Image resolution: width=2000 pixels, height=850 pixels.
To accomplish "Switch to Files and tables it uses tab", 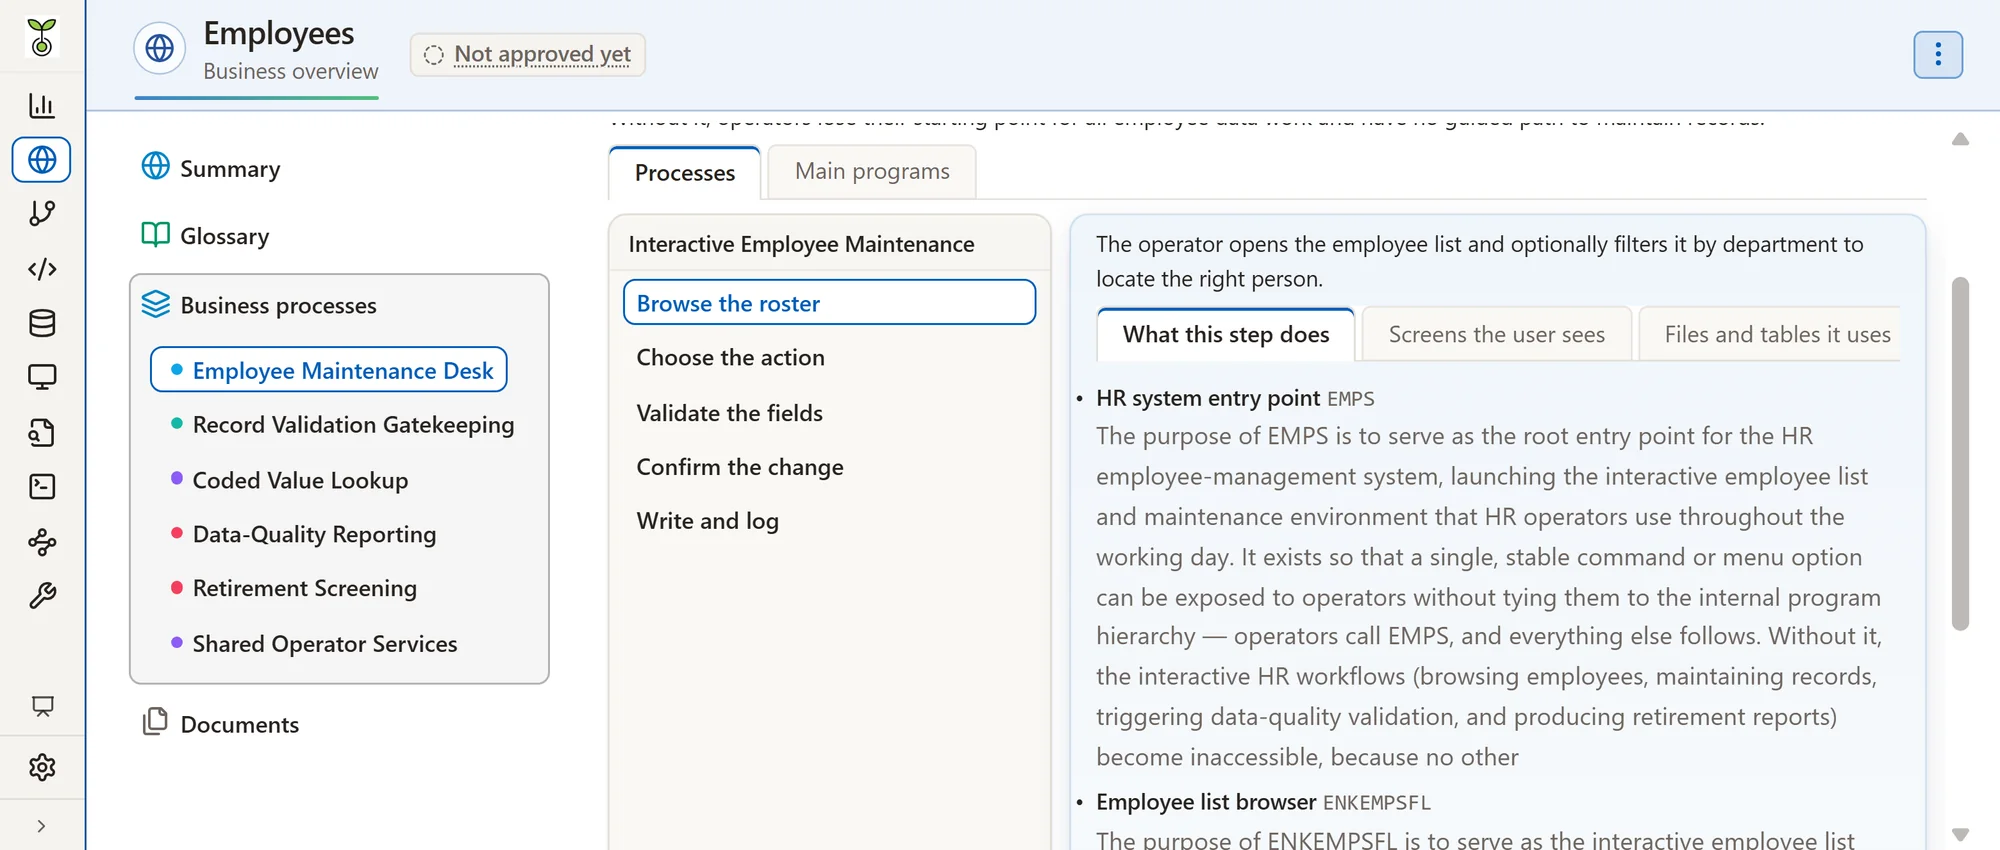I will click(x=1772, y=335).
